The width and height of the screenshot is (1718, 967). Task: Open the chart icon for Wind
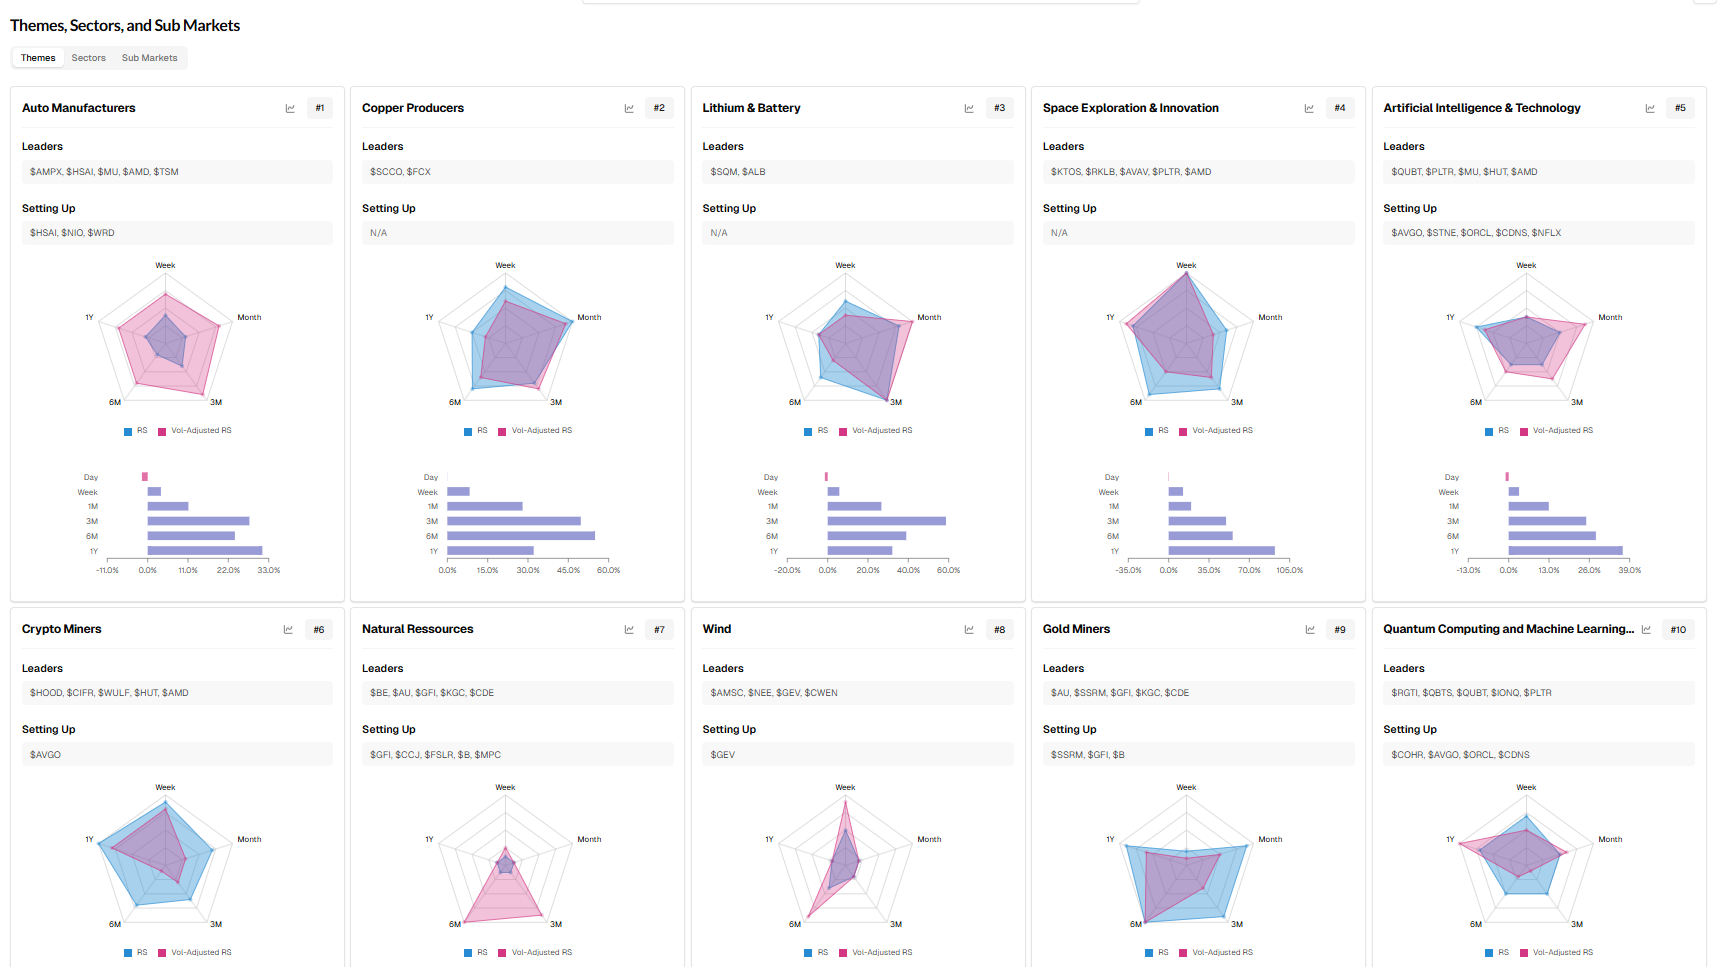click(x=969, y=630)
